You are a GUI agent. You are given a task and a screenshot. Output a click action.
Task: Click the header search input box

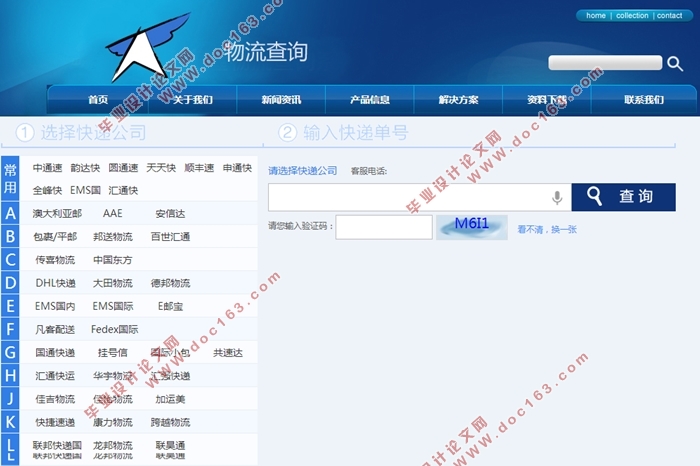pos(605,62)
